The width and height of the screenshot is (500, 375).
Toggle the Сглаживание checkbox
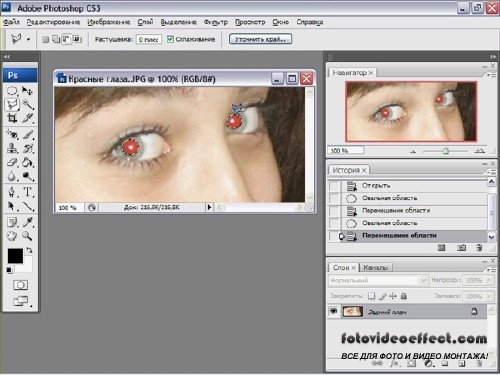click(170, 39)
